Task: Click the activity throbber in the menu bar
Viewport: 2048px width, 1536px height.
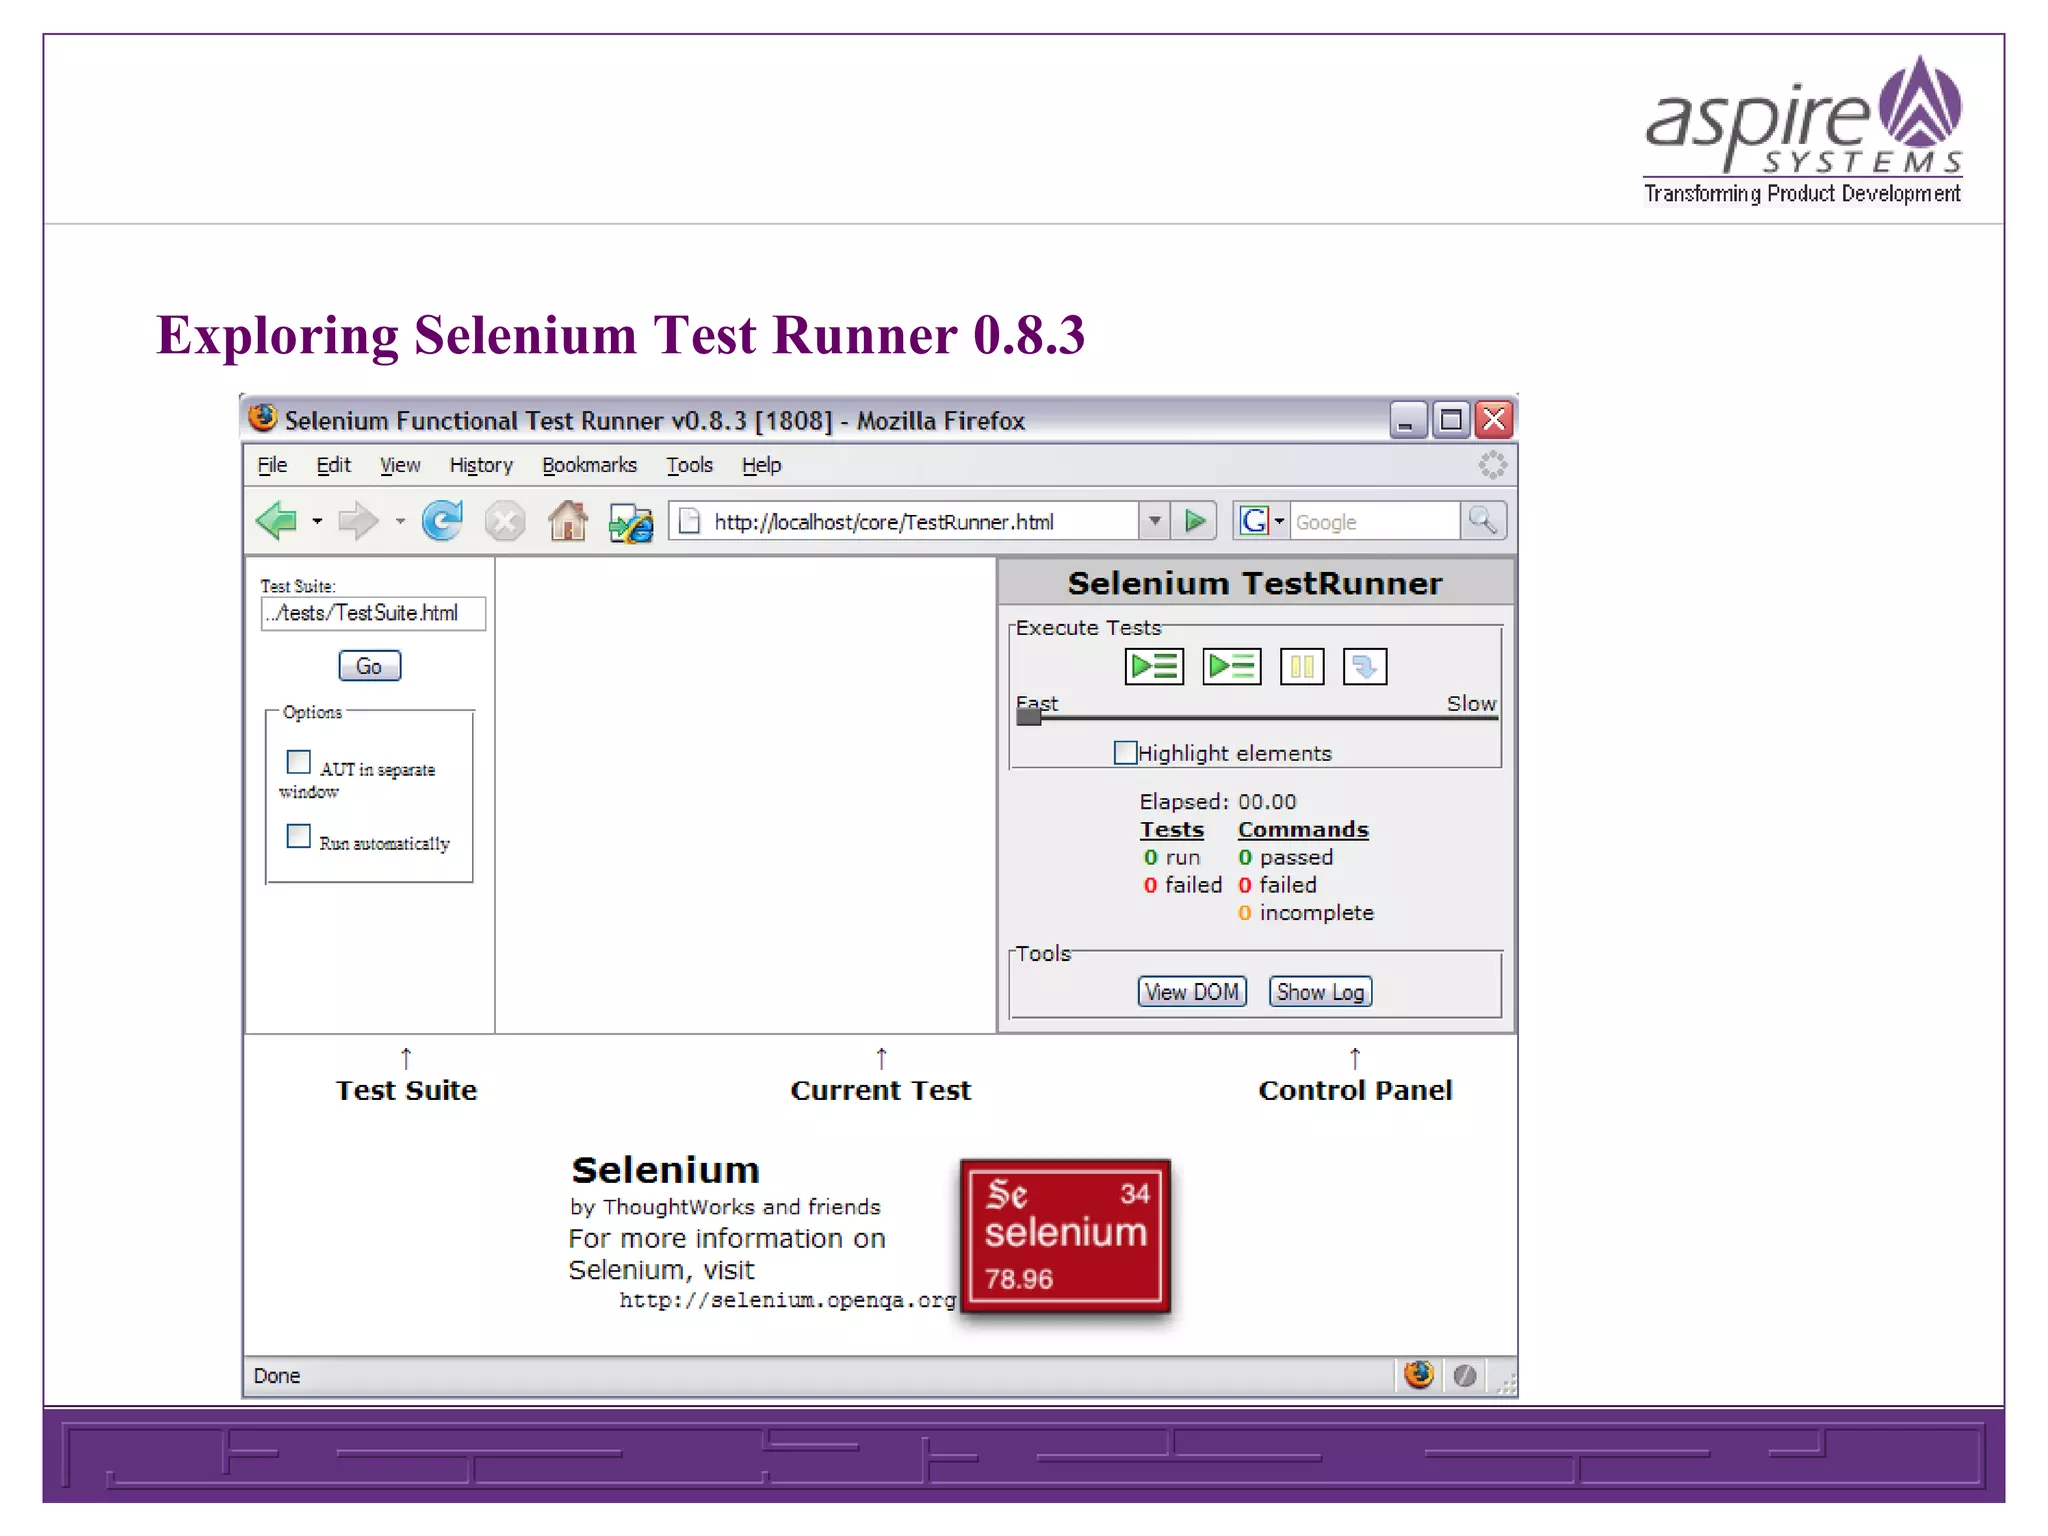Action: [x=1492, y=465]
